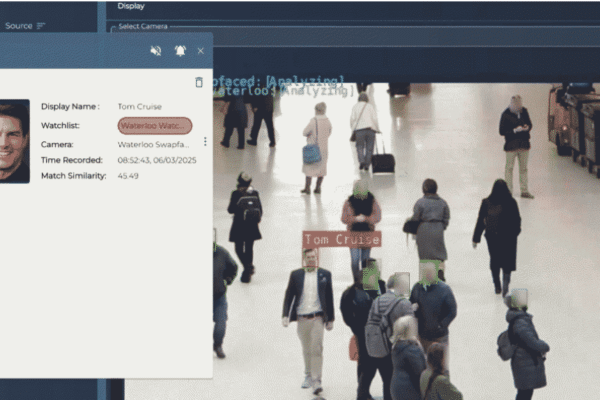Open the Select Camera dropdown

[143, 26]
